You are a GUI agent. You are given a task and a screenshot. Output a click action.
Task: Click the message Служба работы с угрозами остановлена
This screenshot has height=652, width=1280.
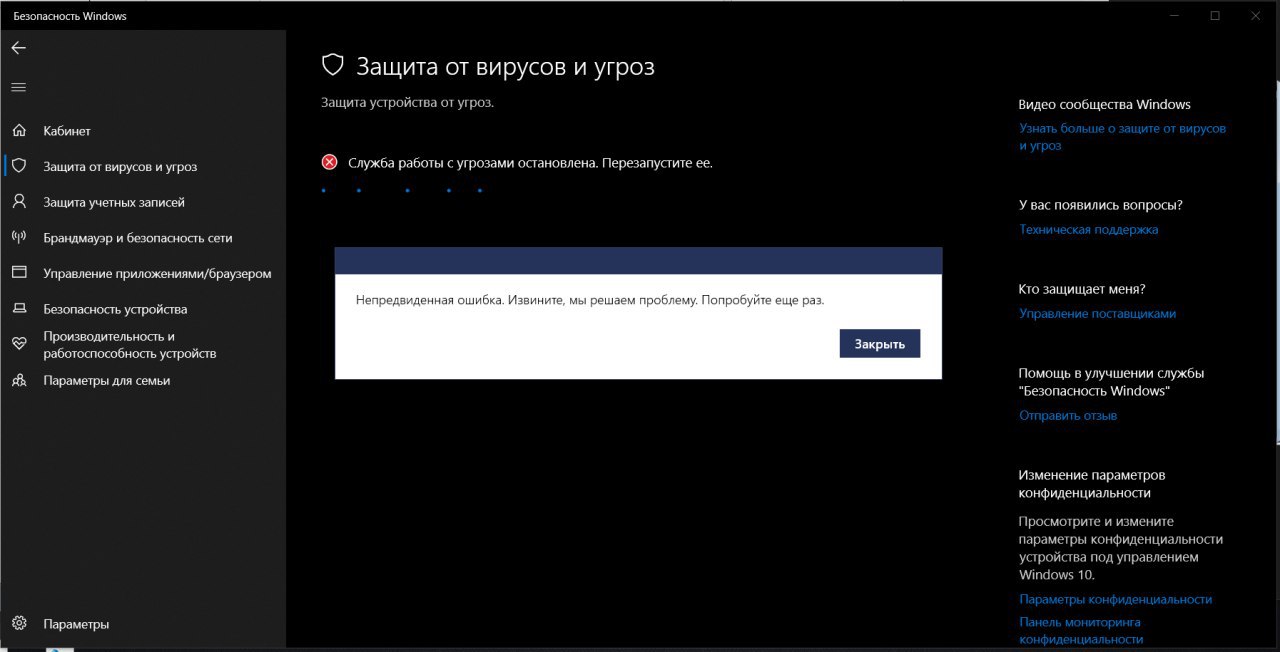tap(530, 162)
